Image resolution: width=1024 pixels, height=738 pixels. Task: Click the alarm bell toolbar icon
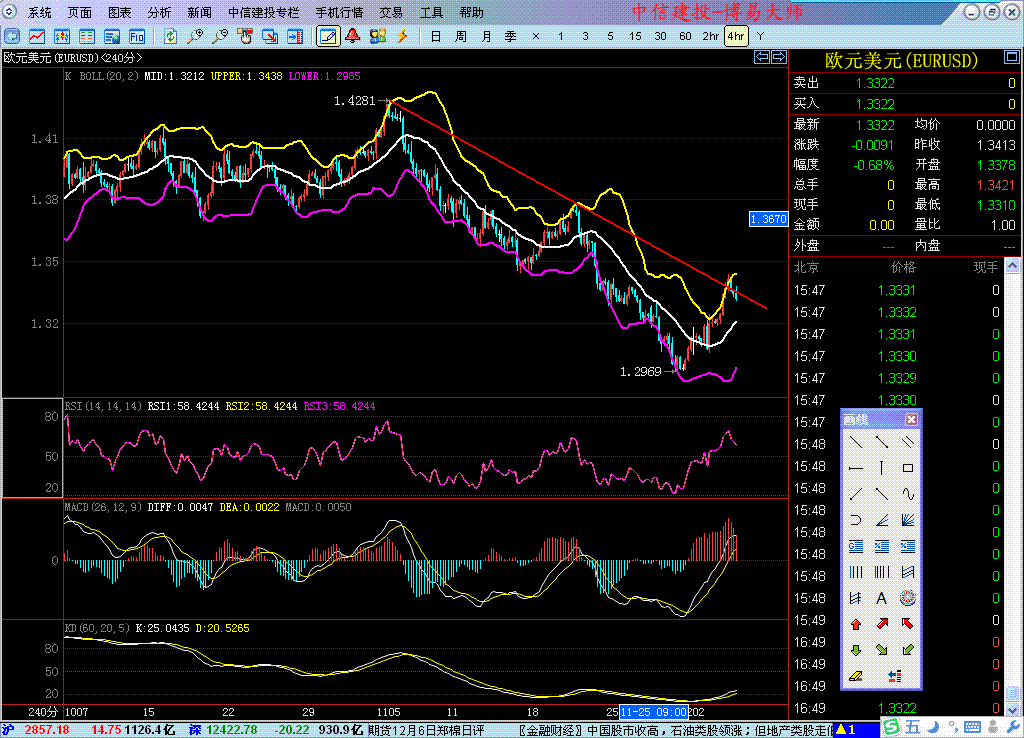pos(353,36)
